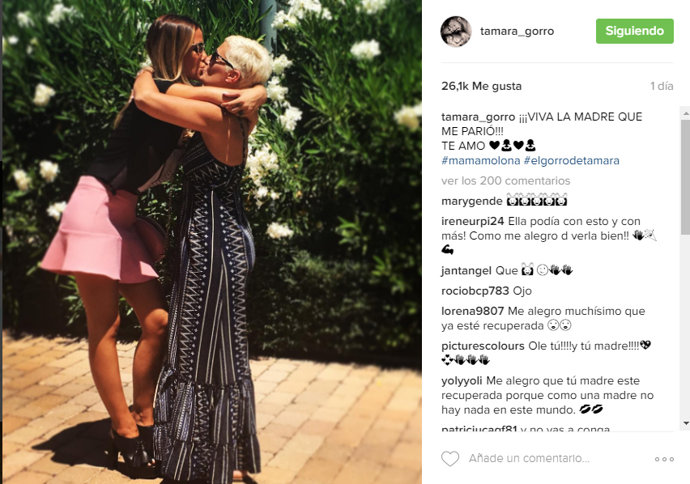Open marygende's profile
This screenshot has height=484, width=690.
(471, 201)
